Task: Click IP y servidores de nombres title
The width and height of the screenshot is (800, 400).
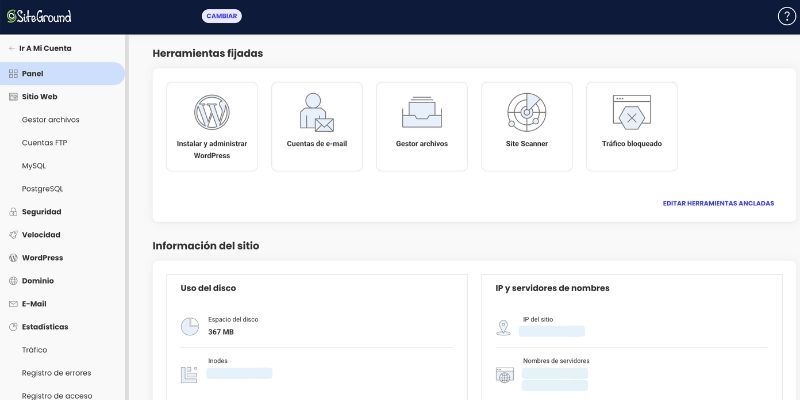Action: pos(553,288)
